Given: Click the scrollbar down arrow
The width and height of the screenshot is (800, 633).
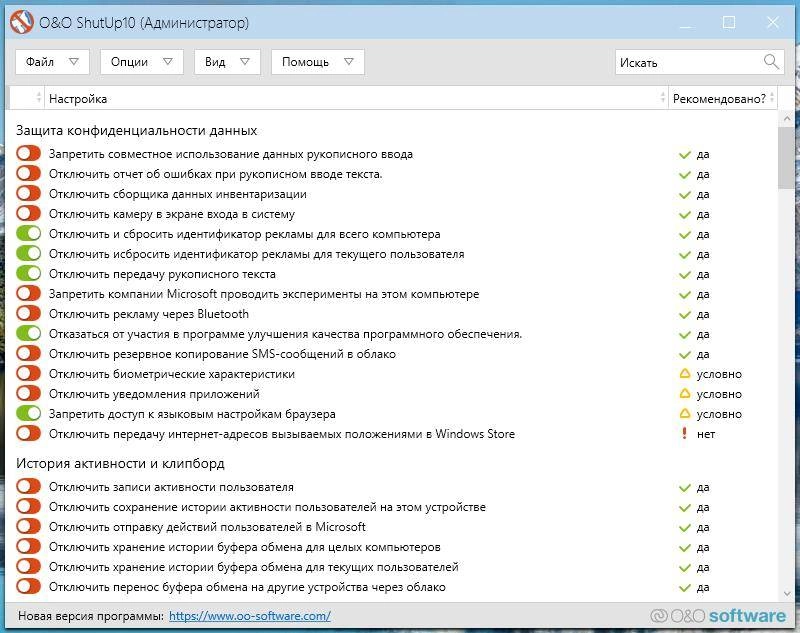Looking at the screenshot, I should (786, 593).
